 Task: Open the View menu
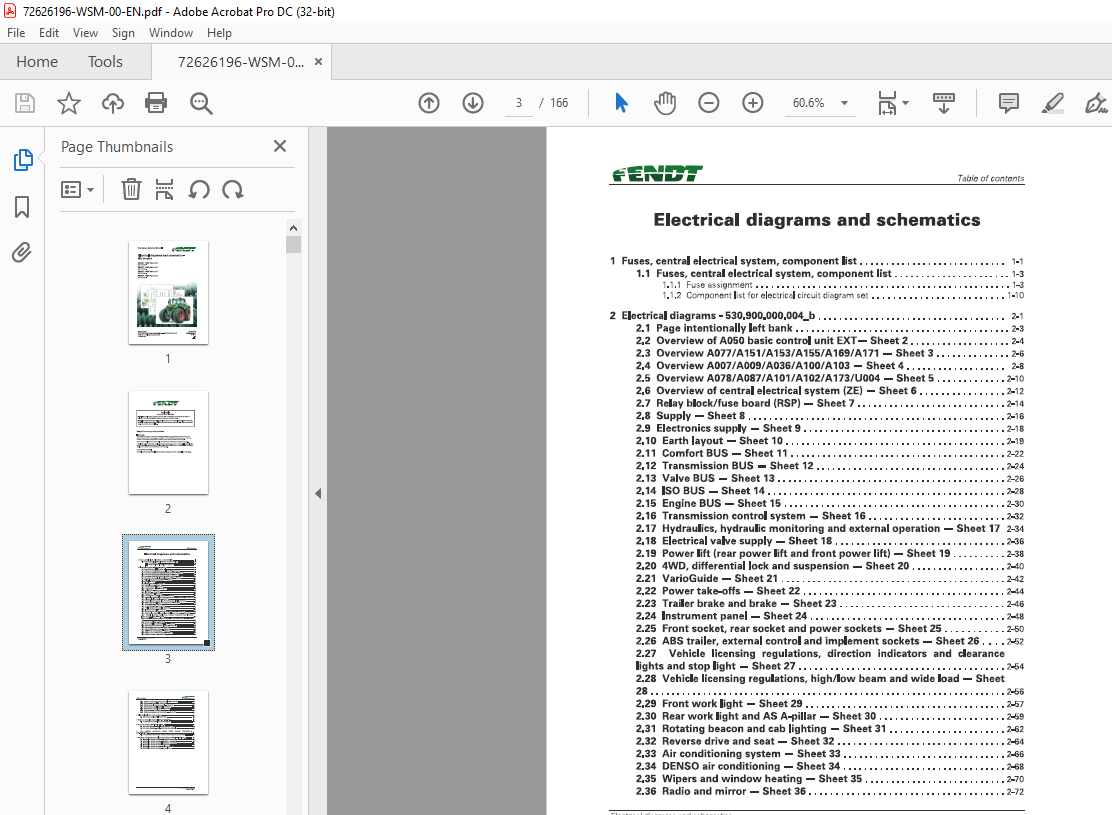coord(85,33)
